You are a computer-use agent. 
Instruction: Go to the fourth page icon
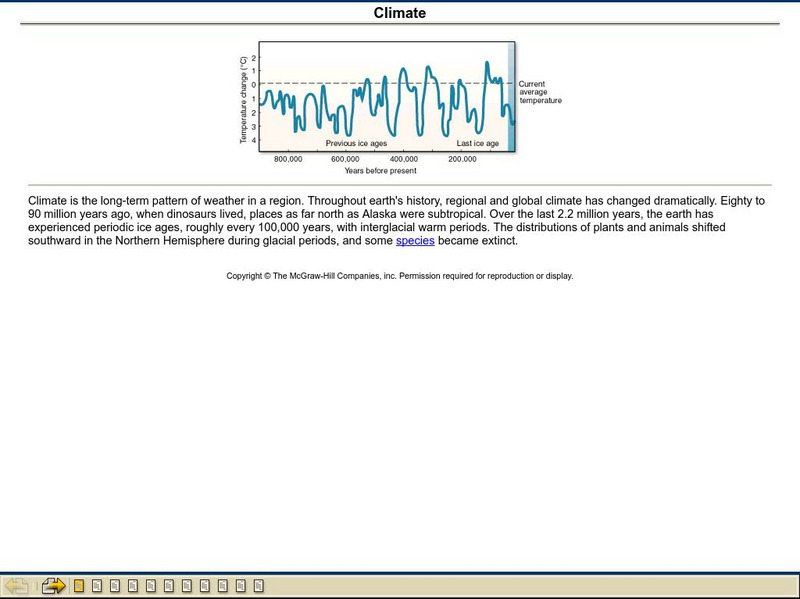(x=133, y=585)
